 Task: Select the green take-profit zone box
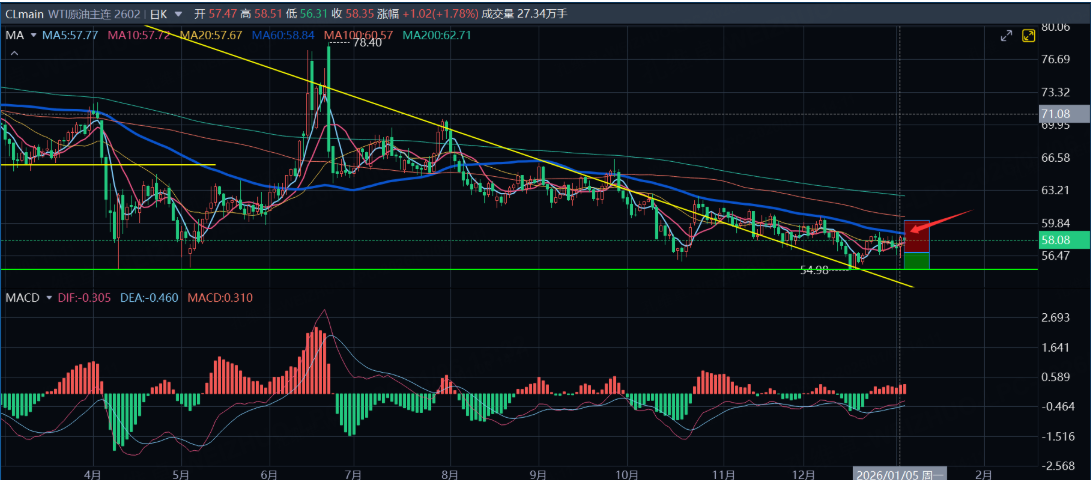click(917, 261)
